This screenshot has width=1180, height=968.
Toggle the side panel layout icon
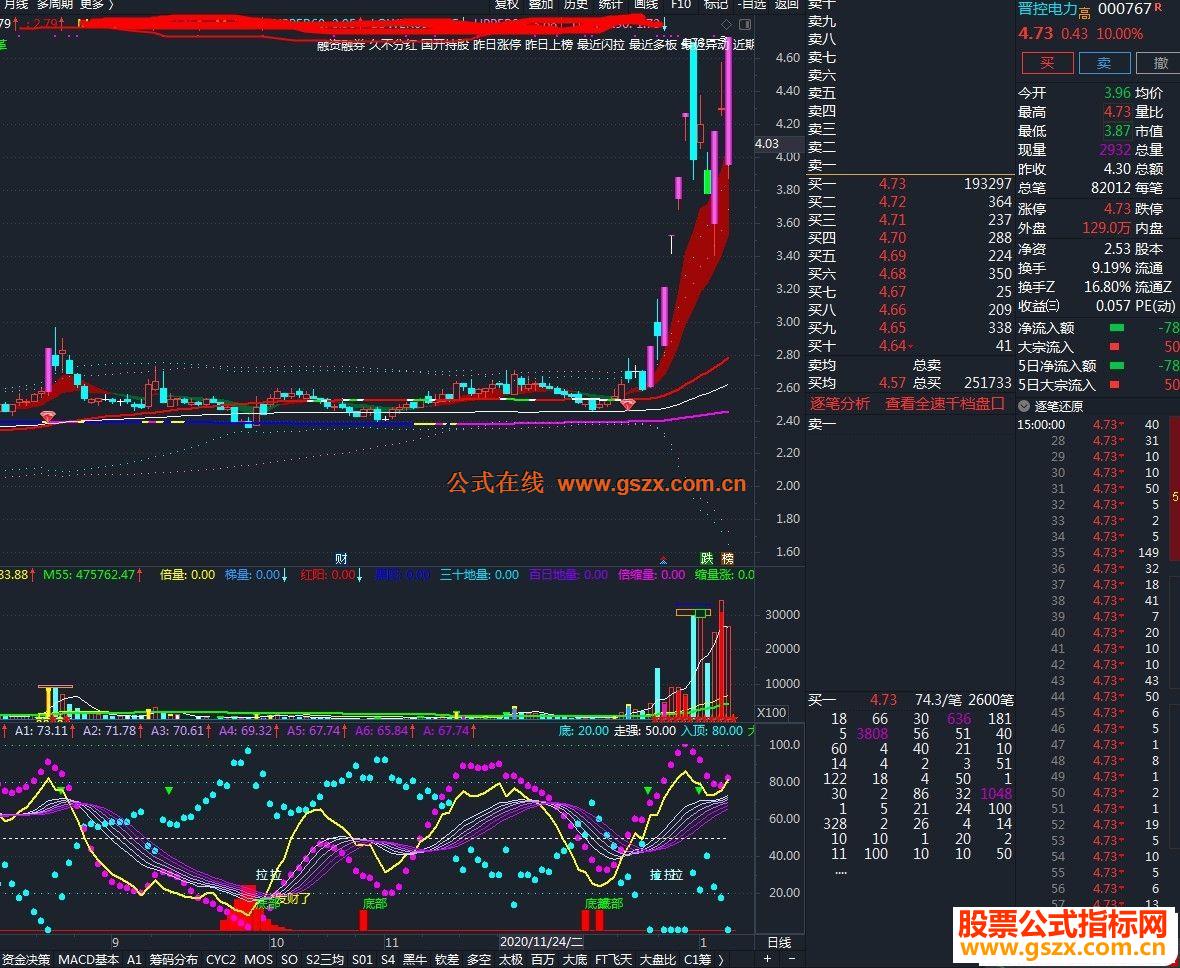tap(745, 25)
